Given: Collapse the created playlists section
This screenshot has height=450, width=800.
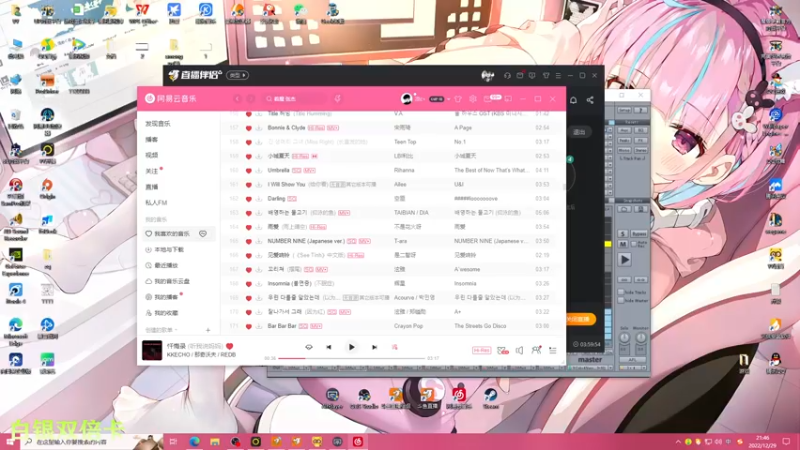Looking at the screenshot, I should 177,330.
